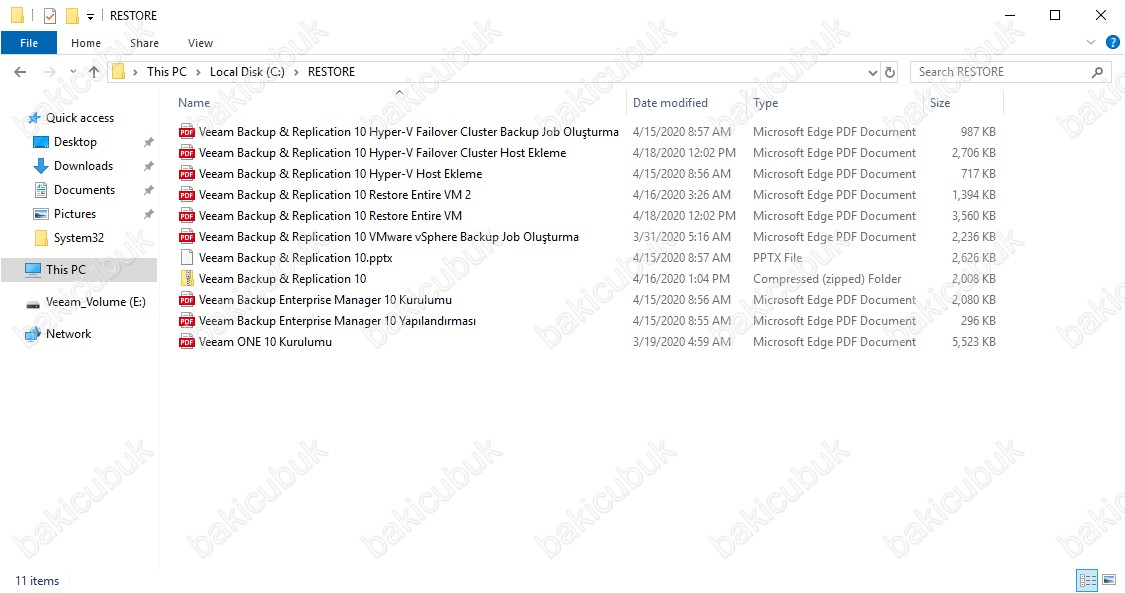Open the Customize Quick Access Toolbar dropdown
Image resolution: width=1125 pixels, height=593 pixels.
click(x=90, y=16)
